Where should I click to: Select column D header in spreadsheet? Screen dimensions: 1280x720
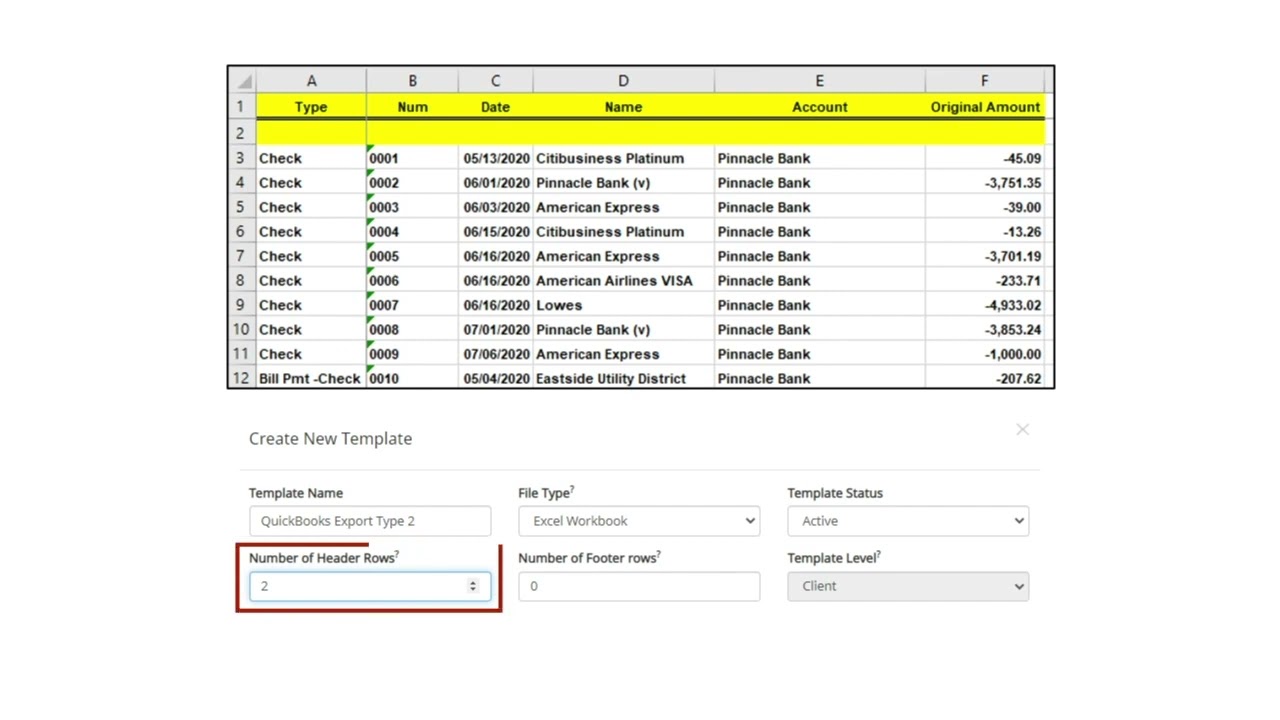tap(623, 81)
